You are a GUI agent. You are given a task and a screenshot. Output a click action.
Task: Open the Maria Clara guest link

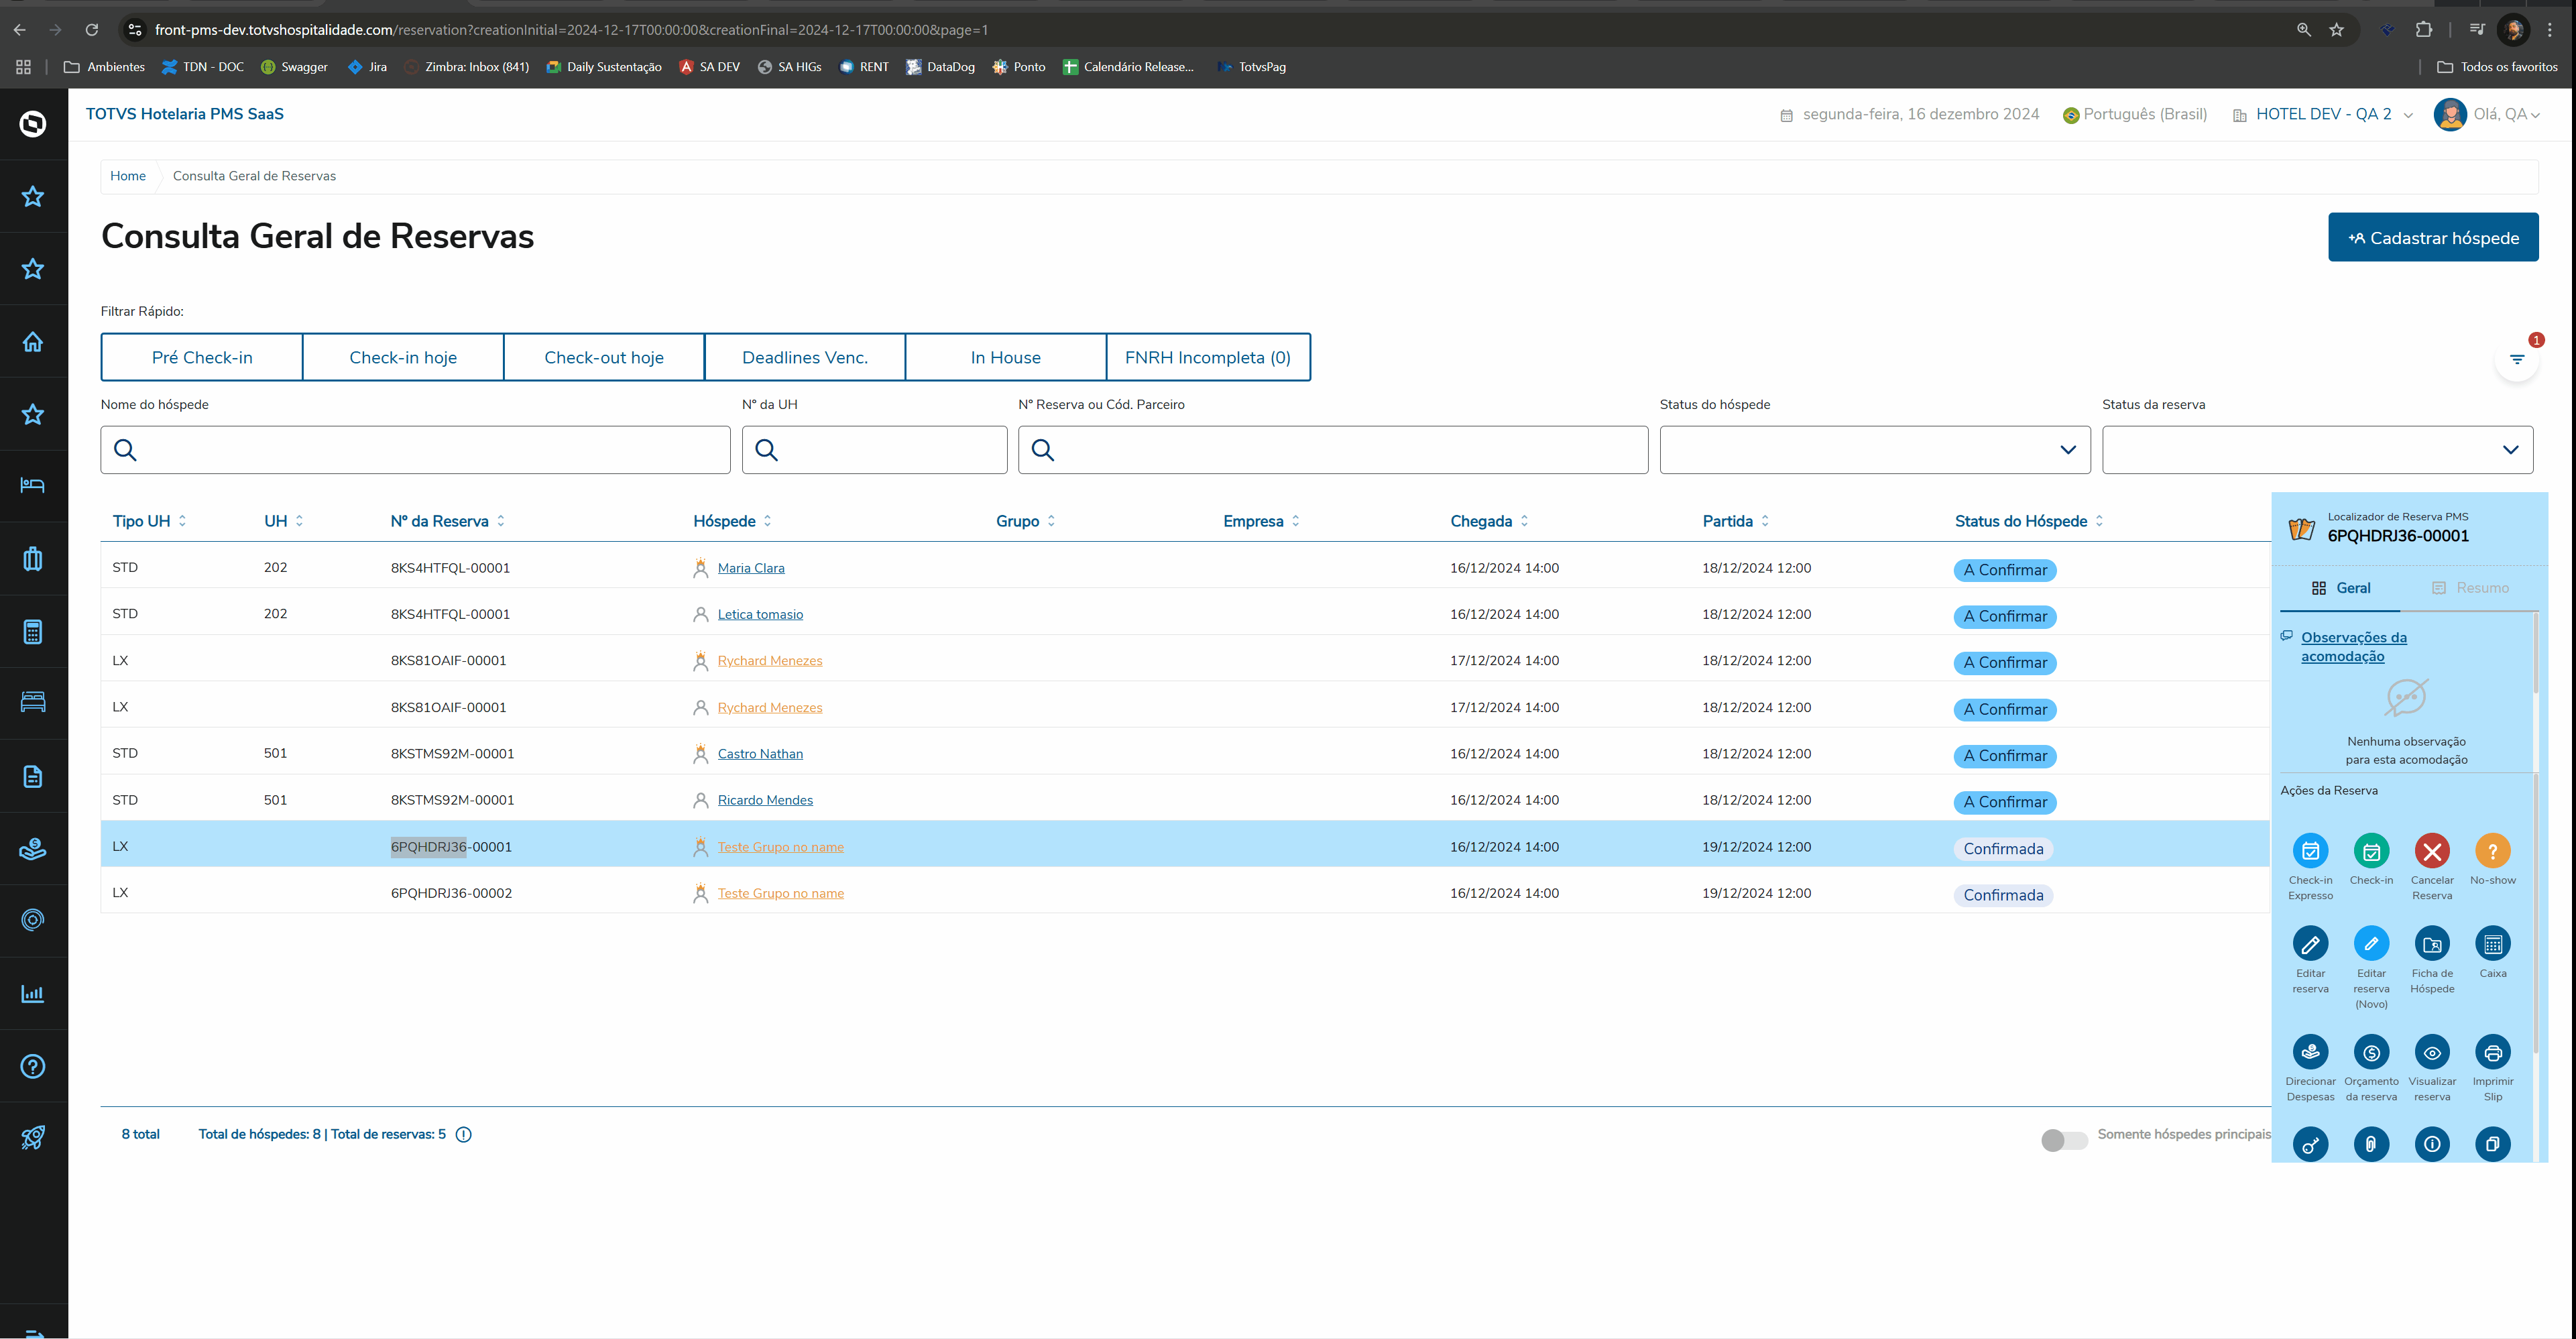coord(750,568)
